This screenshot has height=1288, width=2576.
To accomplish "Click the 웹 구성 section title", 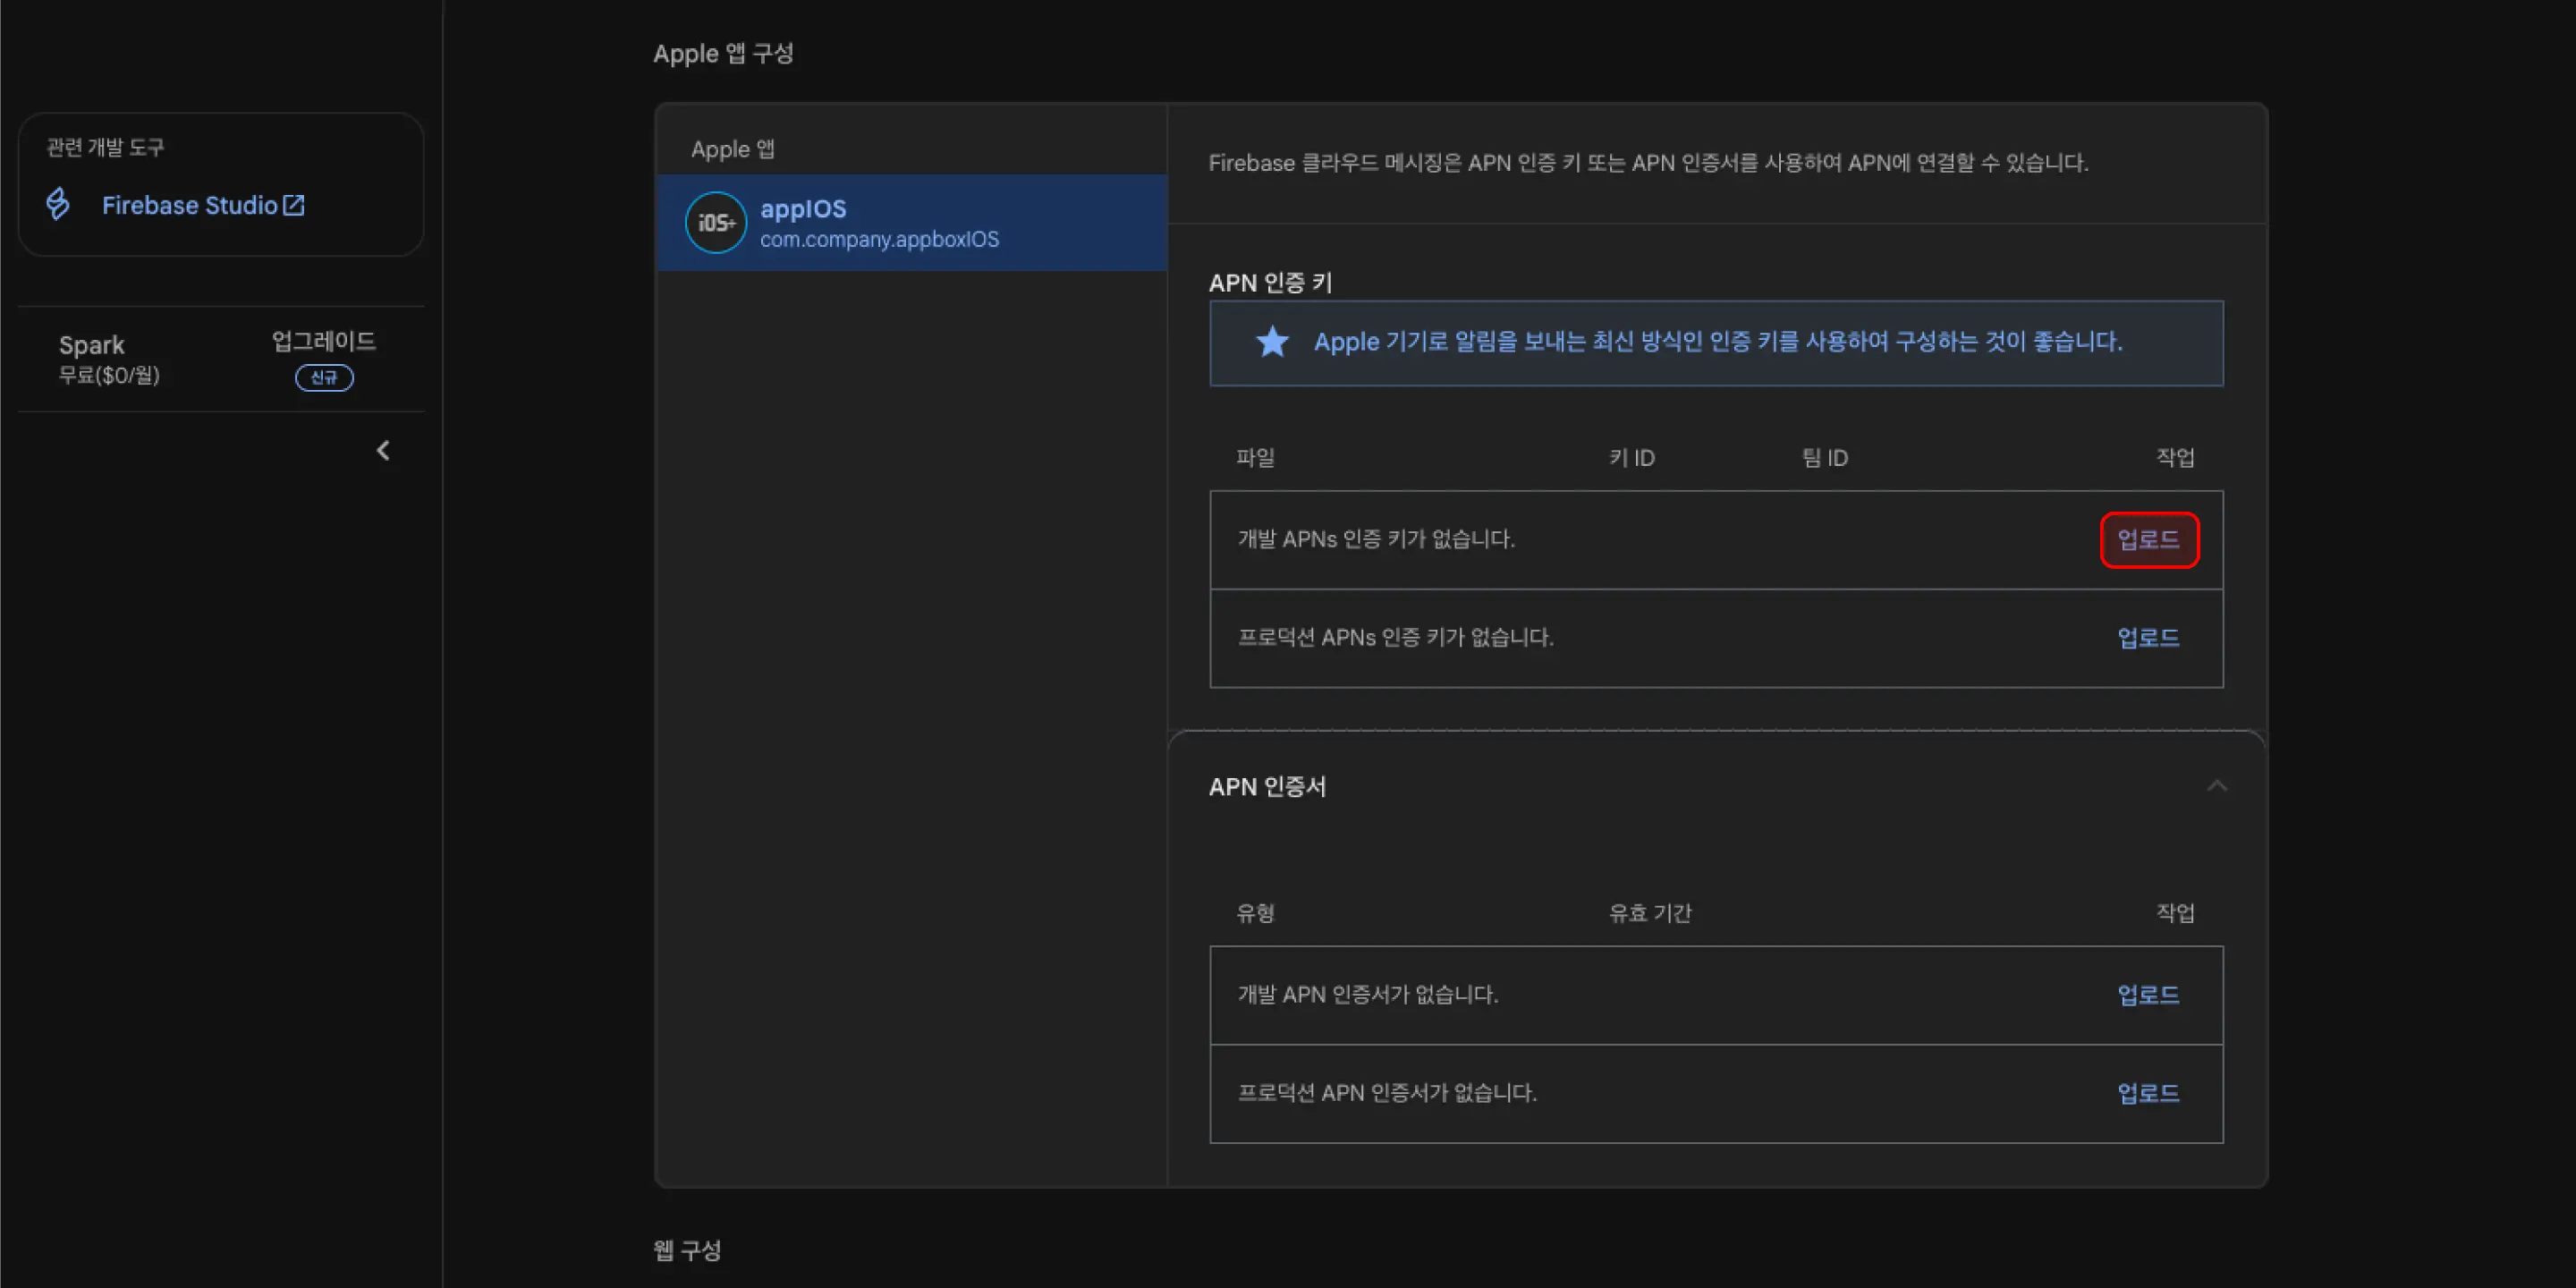I will [687, 1250].
